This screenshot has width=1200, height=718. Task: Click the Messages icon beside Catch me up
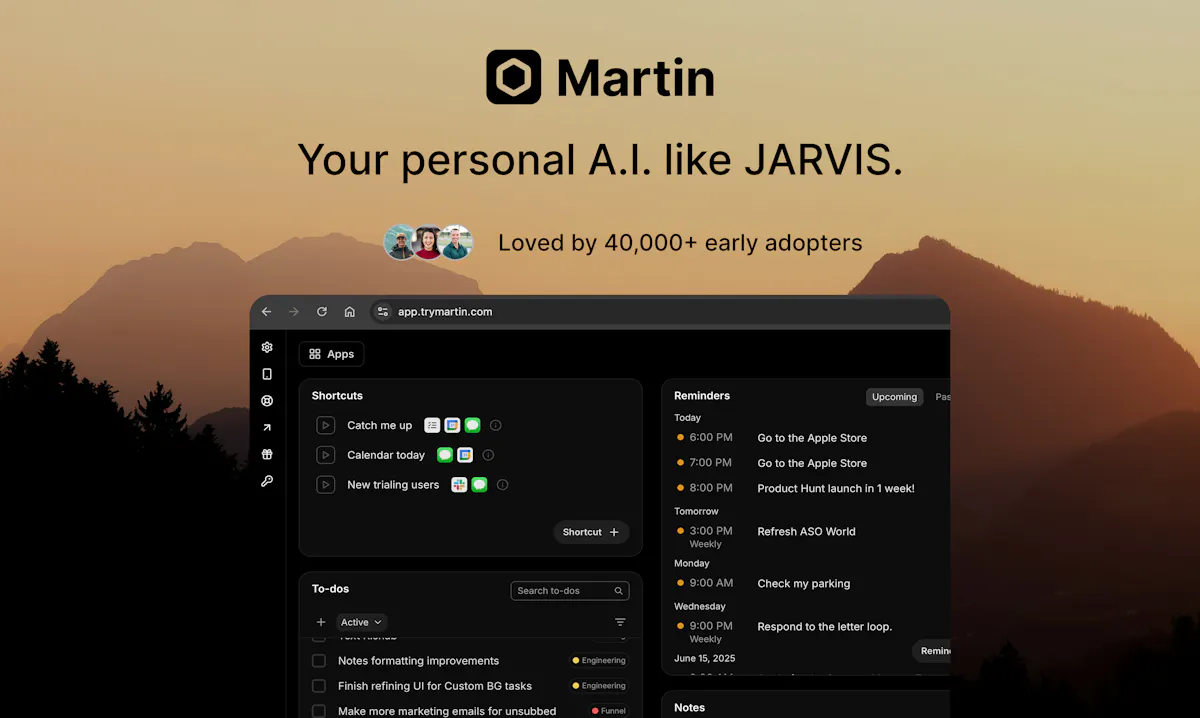click(472, 425)
